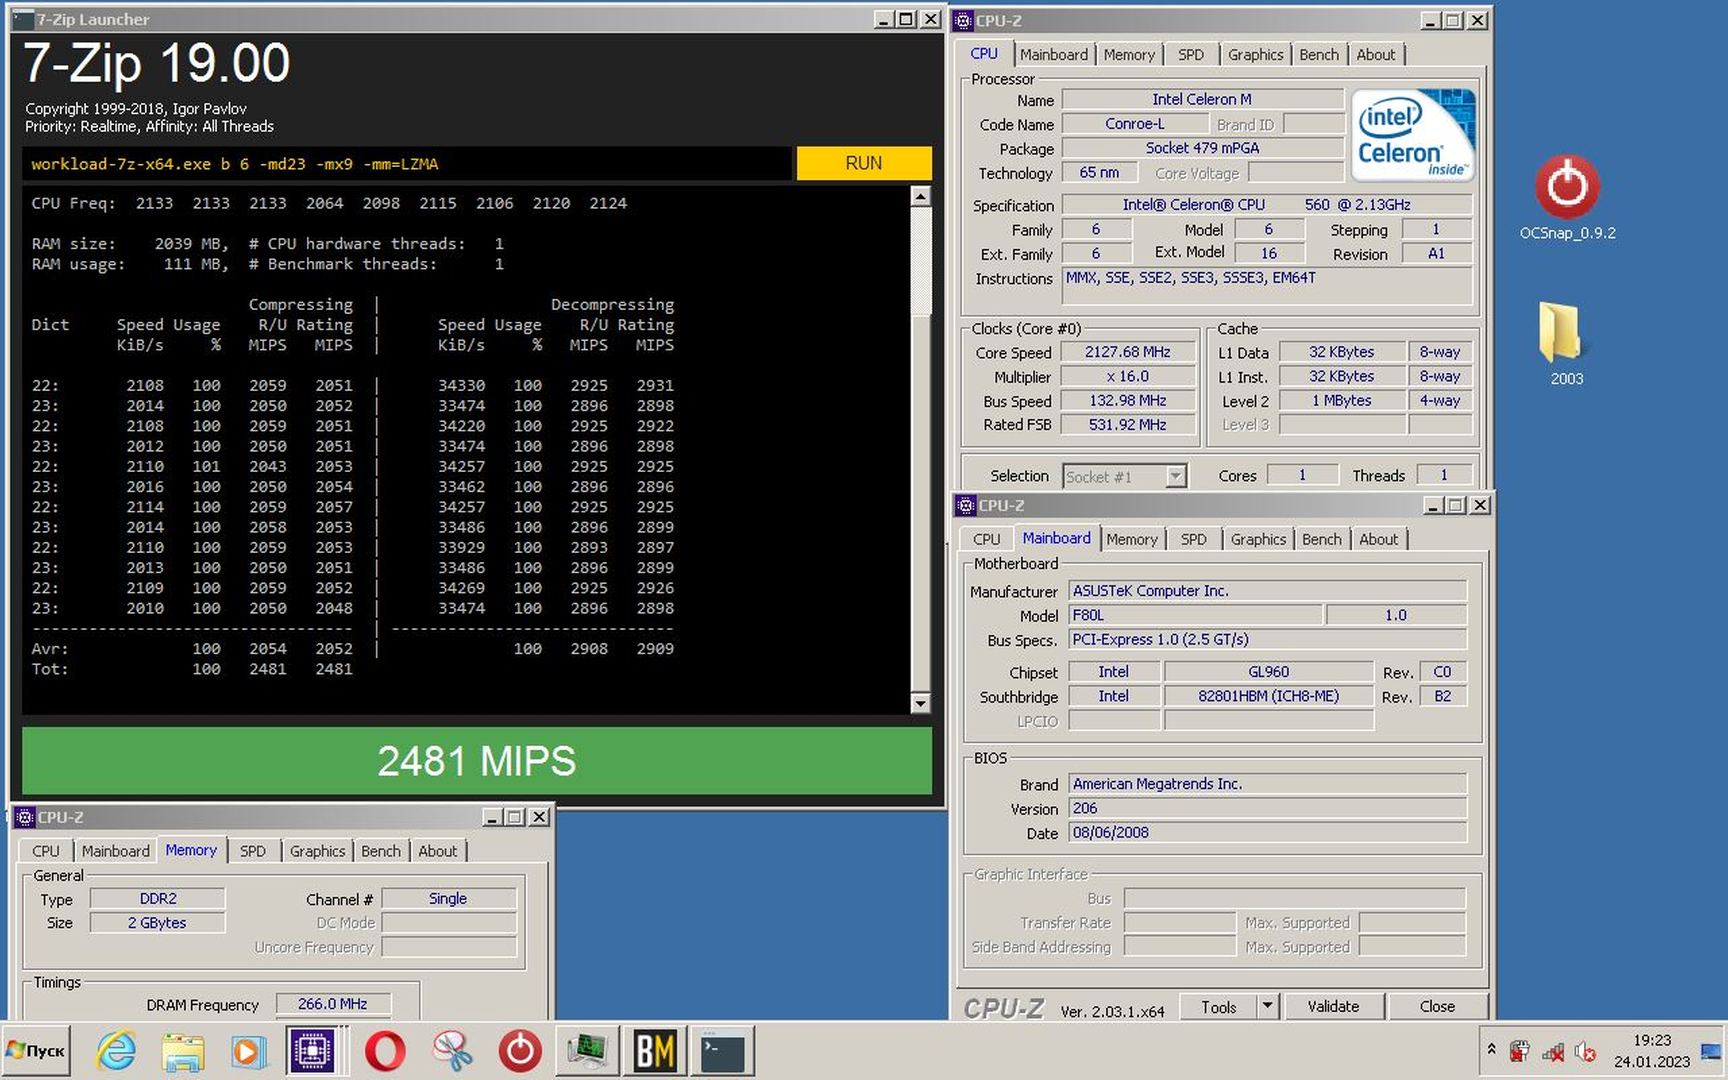Click the Core Speed 2127.68 MHz value
The width and height of the screenshot is (1728, 1080).
coord(1128,352)
